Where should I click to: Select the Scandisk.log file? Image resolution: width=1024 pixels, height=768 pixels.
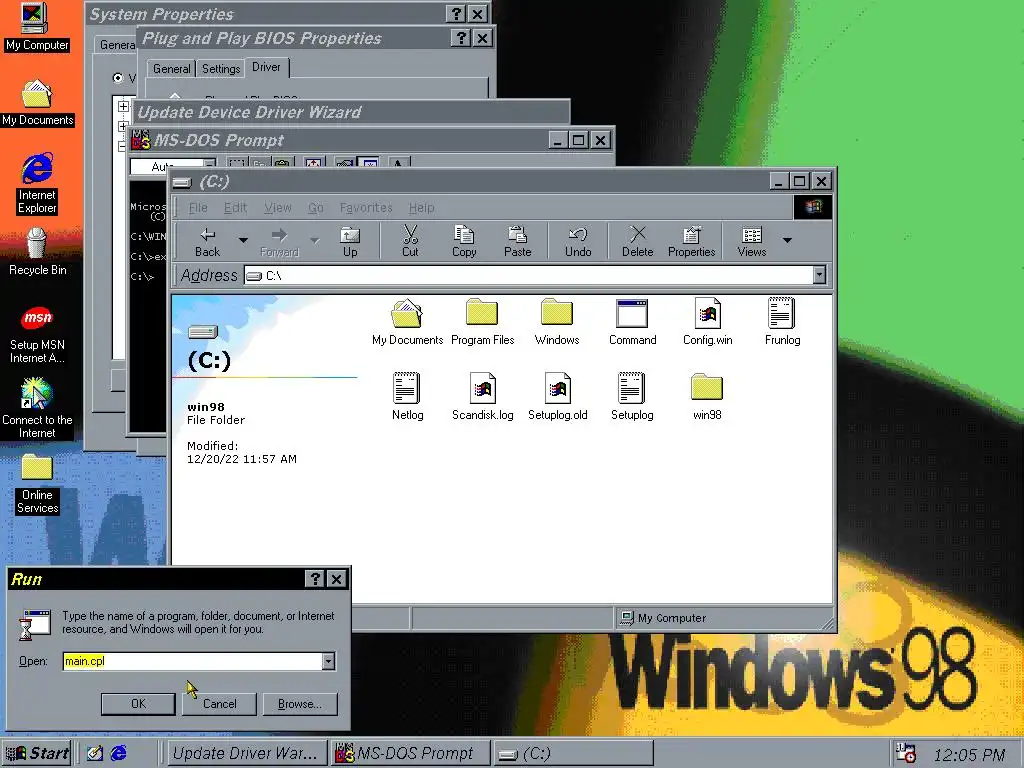click(483, 397)
